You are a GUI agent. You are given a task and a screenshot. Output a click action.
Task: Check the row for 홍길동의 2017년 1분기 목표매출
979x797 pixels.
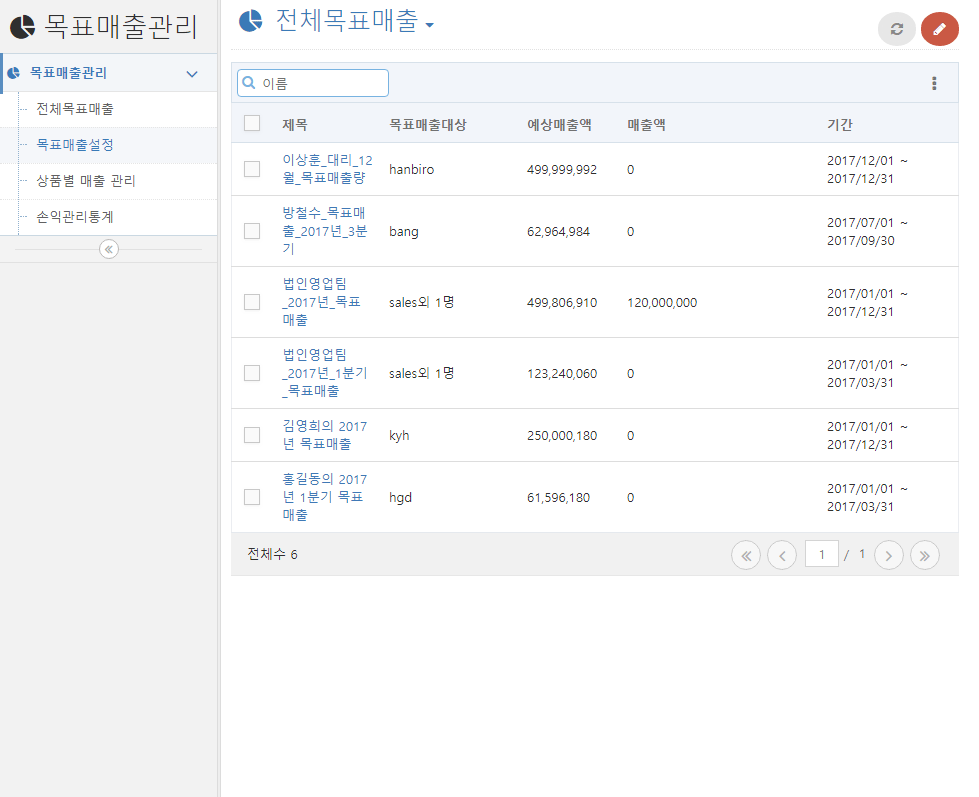point(252,497)
